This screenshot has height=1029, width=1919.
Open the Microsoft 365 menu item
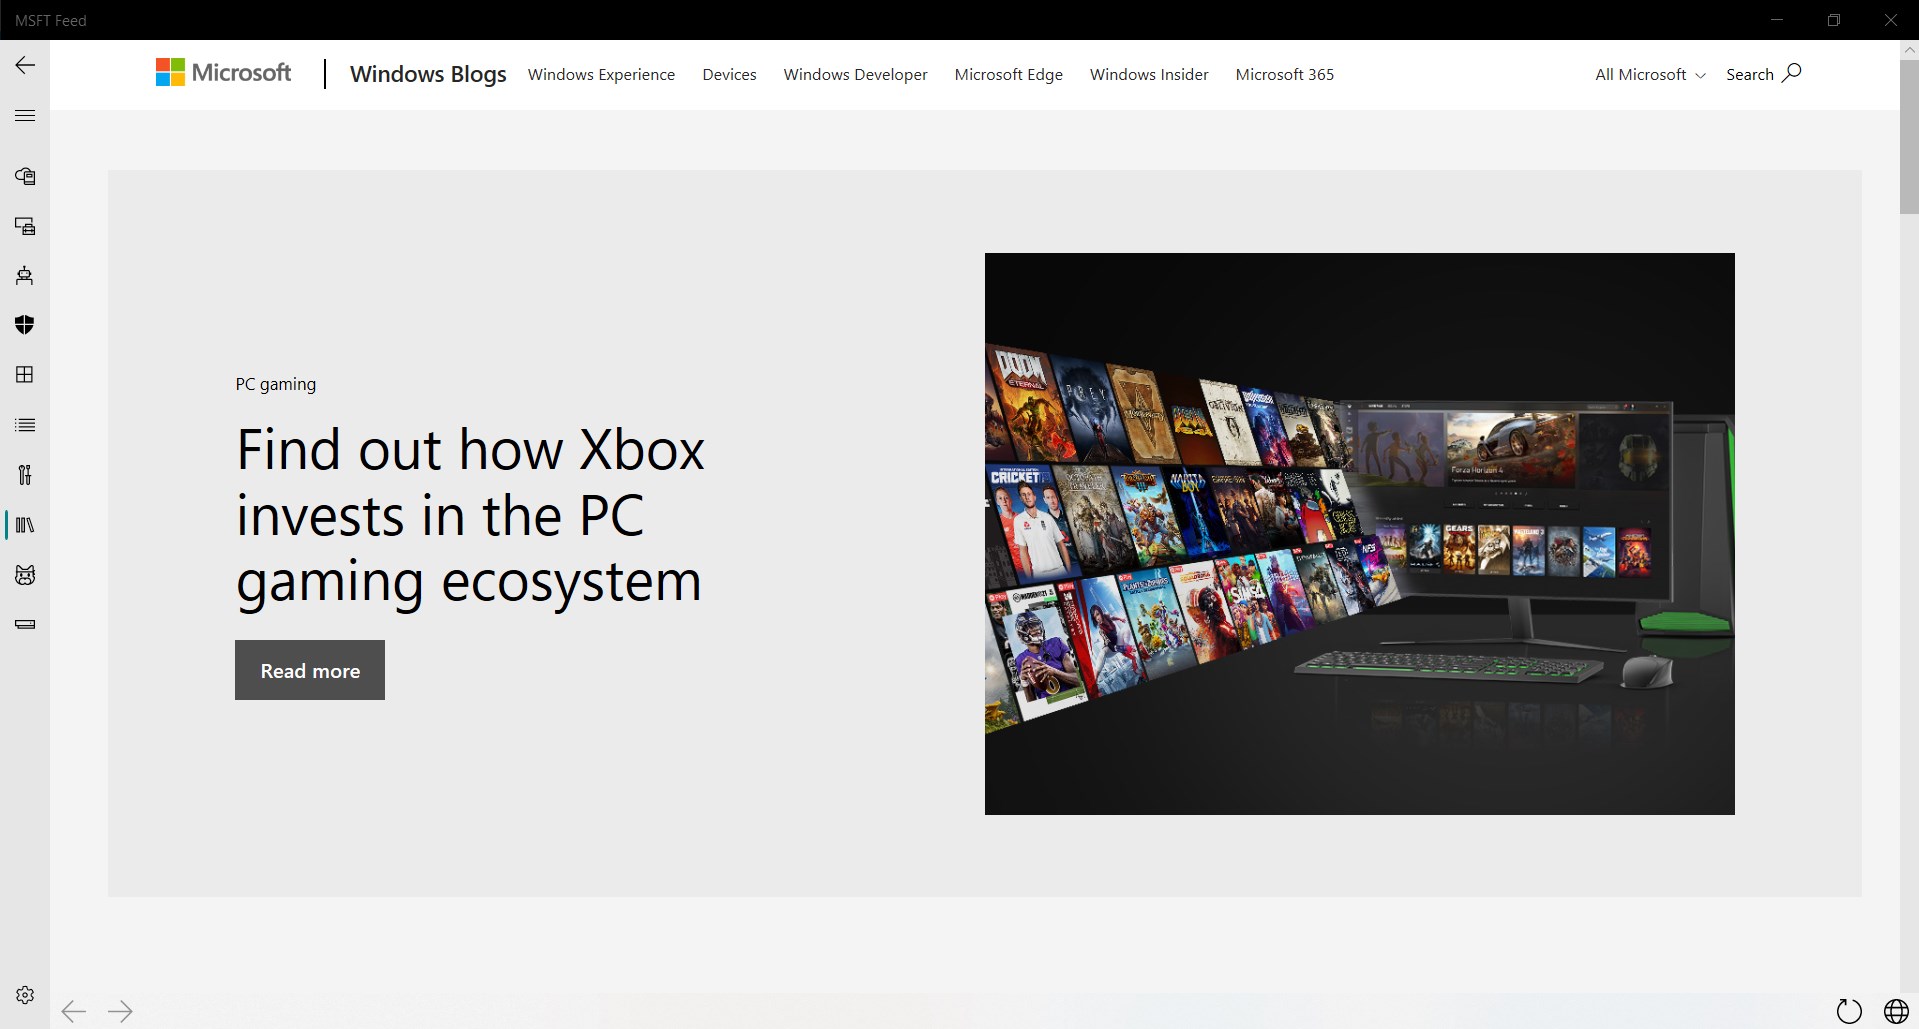click(1284, 75)
